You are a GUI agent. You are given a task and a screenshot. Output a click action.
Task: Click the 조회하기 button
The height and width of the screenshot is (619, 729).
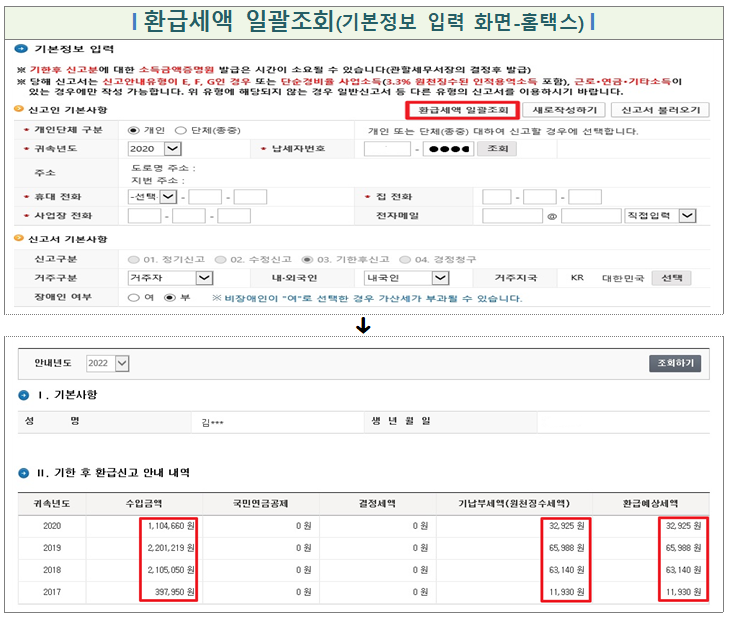[675, 363]
